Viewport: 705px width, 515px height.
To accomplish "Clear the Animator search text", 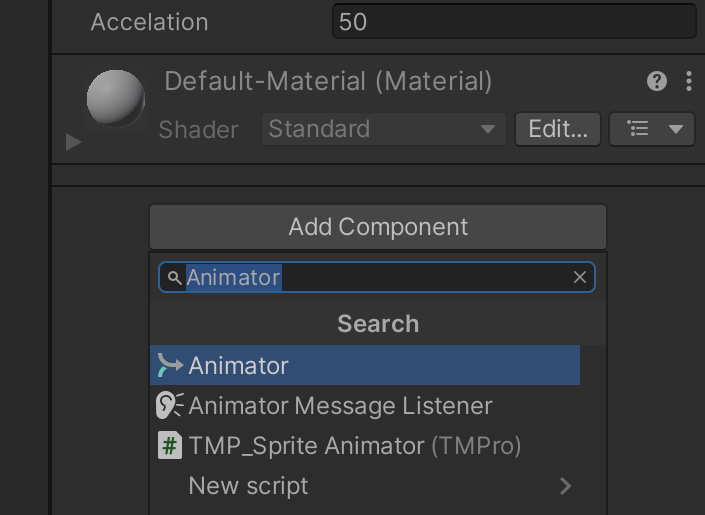I will point(580,278).
